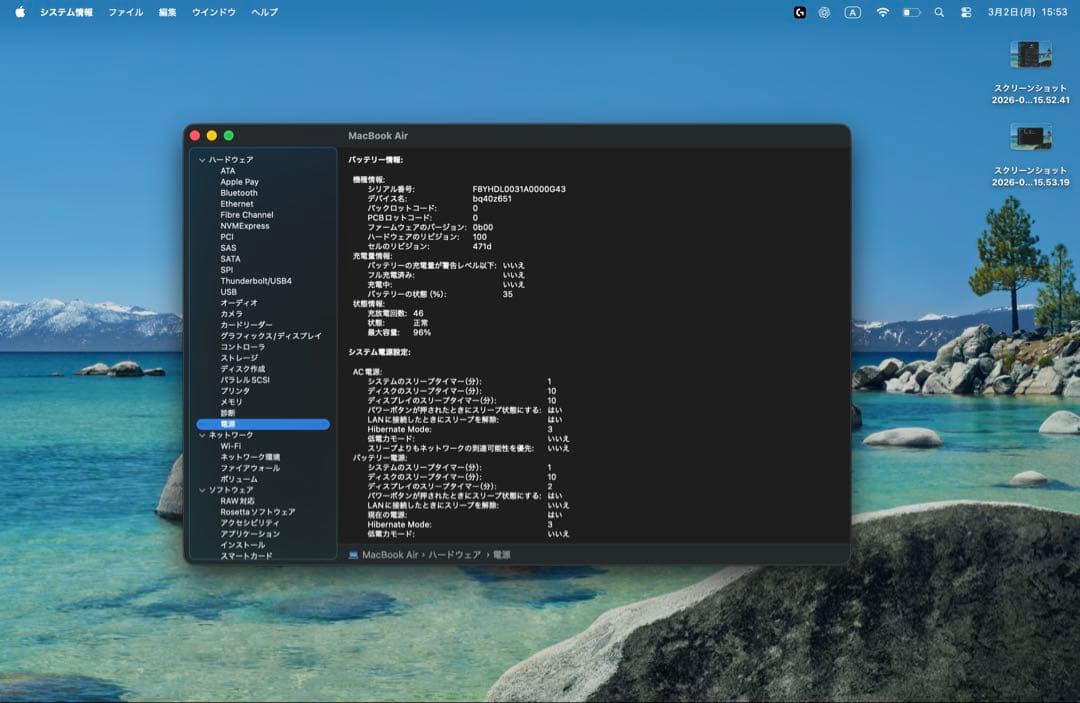This screenshot has height=703, width=1080.
Task: Select メモリ in the sidebar
Action: pos(231,402)
